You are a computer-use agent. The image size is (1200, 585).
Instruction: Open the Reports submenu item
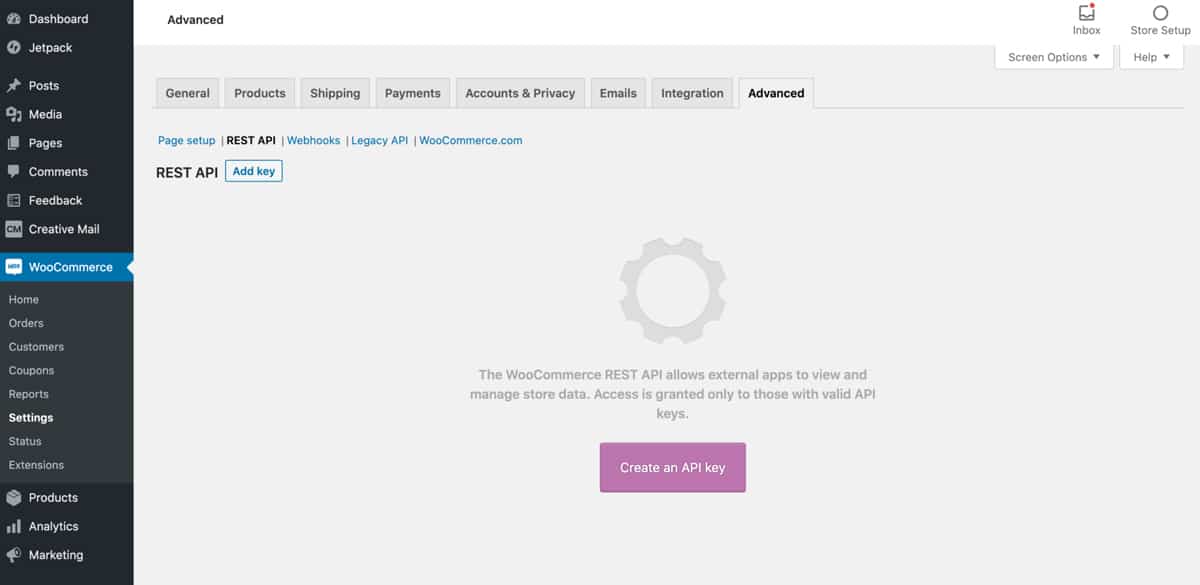tap(29, 394)
